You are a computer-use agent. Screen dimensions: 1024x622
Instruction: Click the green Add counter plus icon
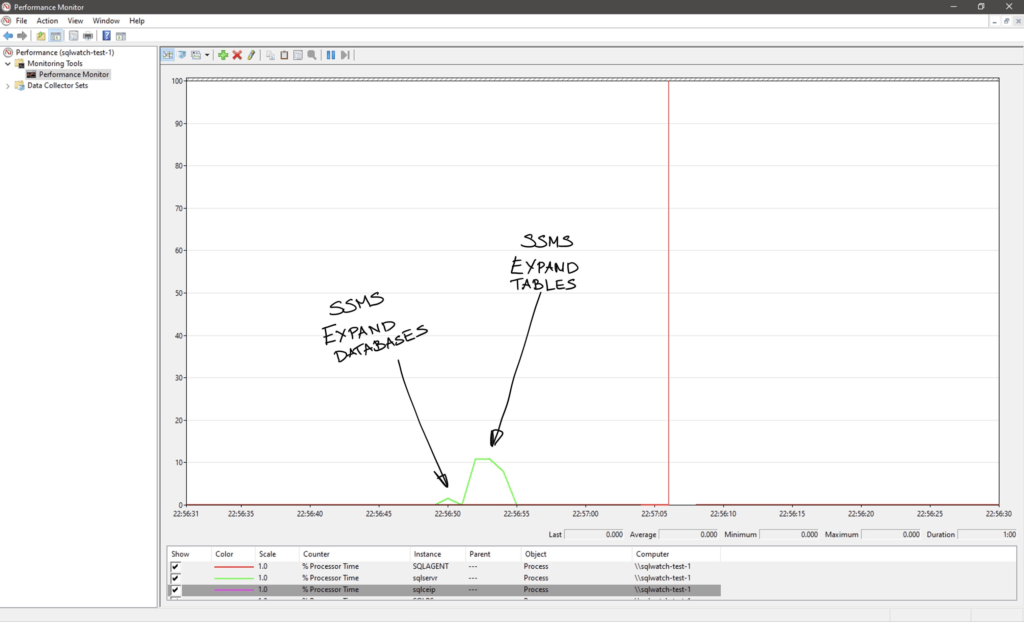[223, 55]
